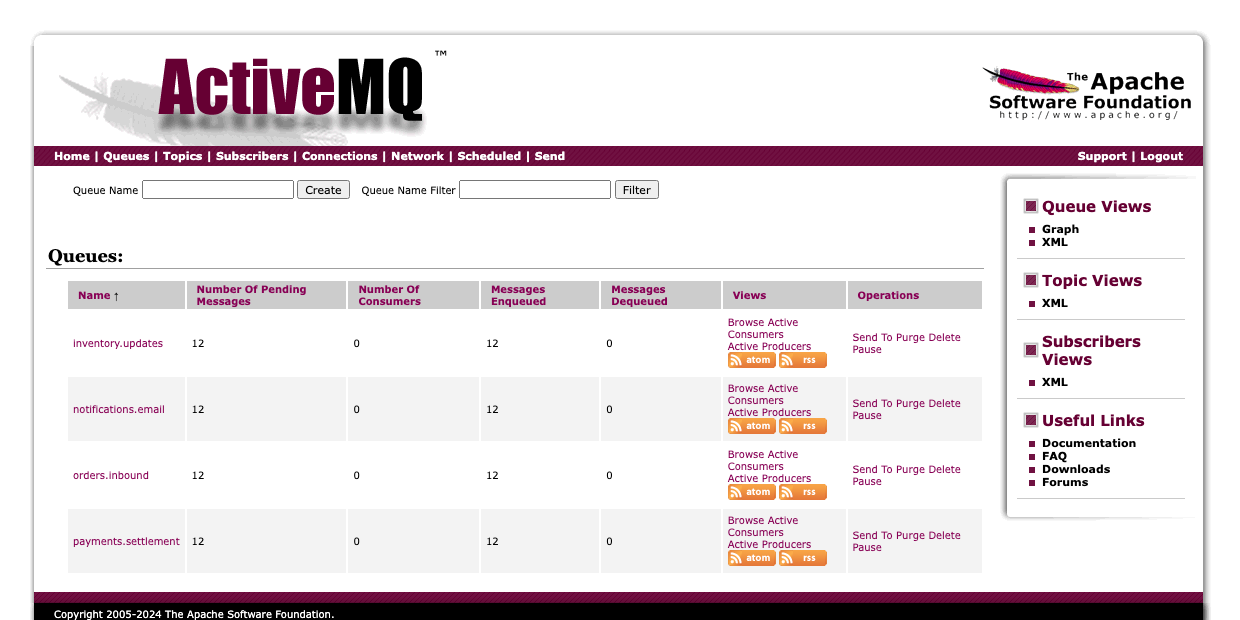The height and width of the screenshot is (620, 1240).
Task: Click Send To for orders.inbound
Action: [872, 470]
